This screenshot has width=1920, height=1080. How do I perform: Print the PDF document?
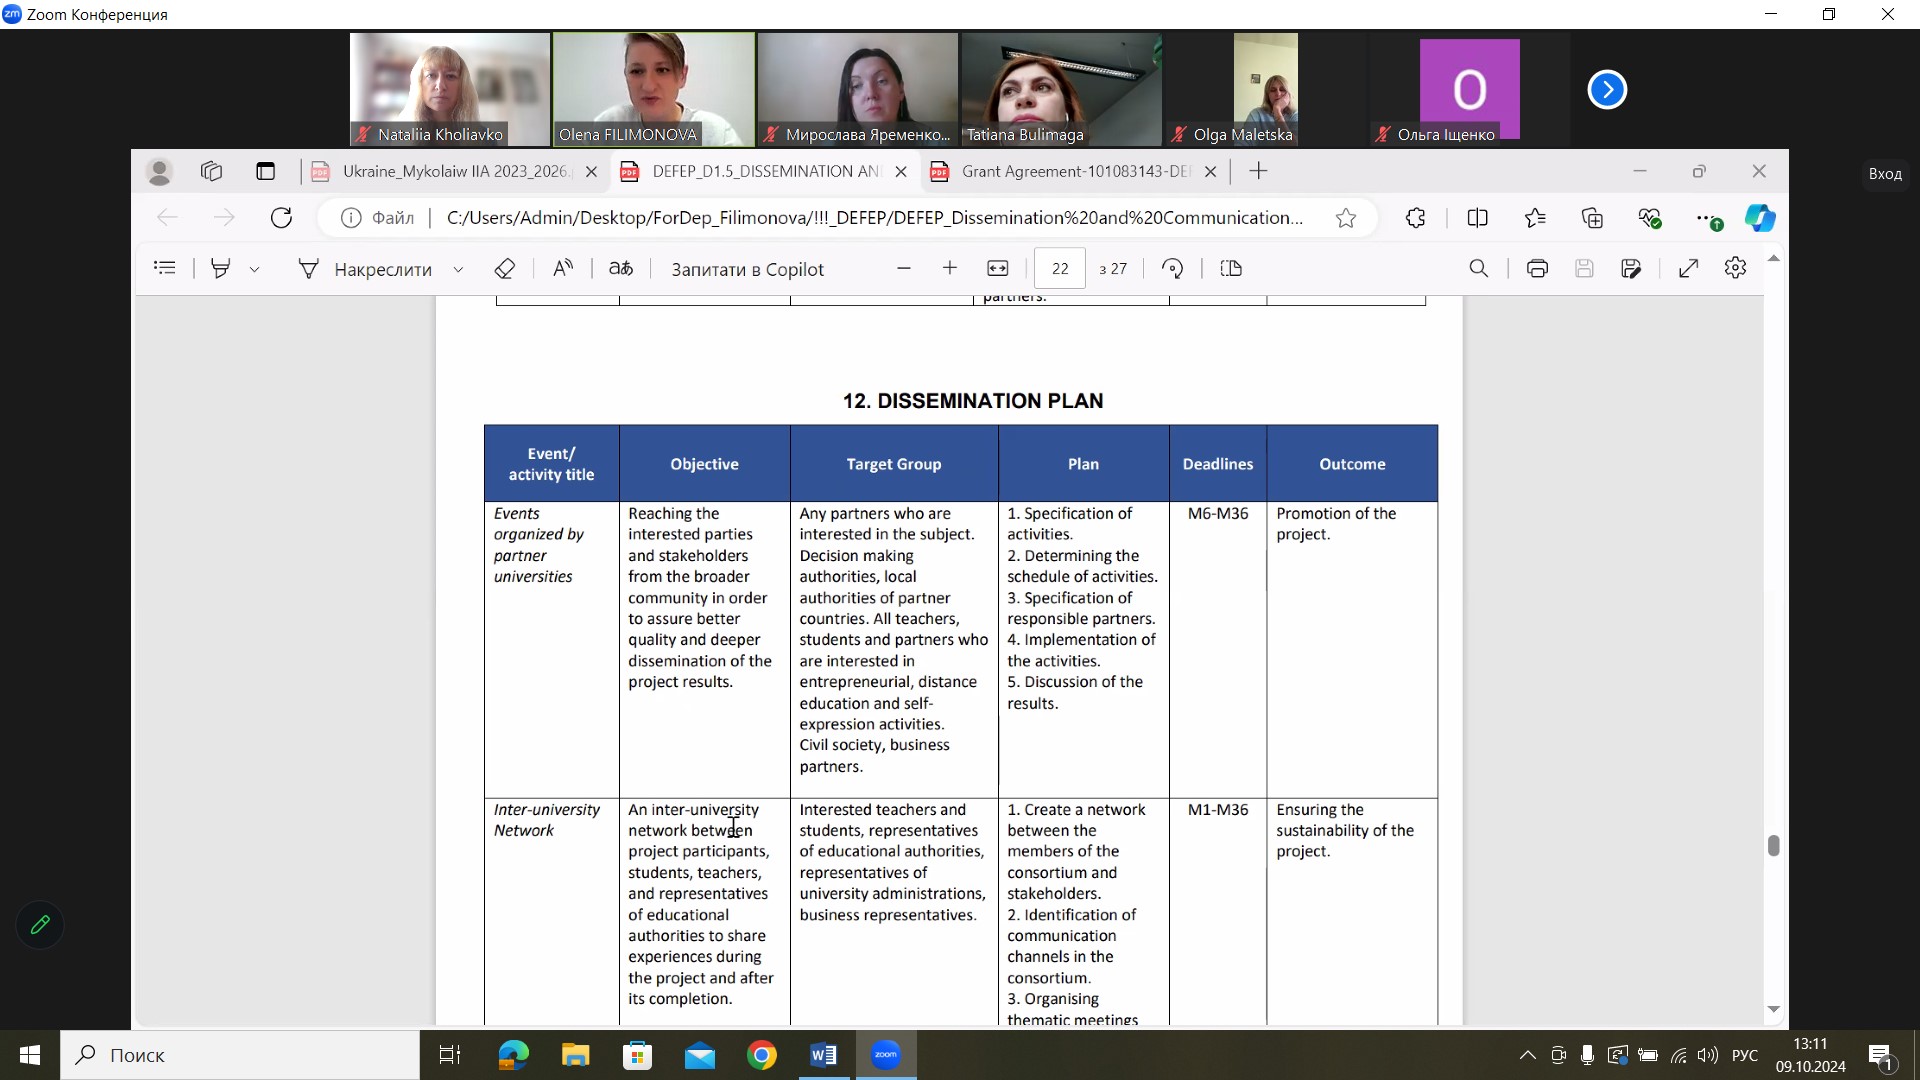point(1537,268)
